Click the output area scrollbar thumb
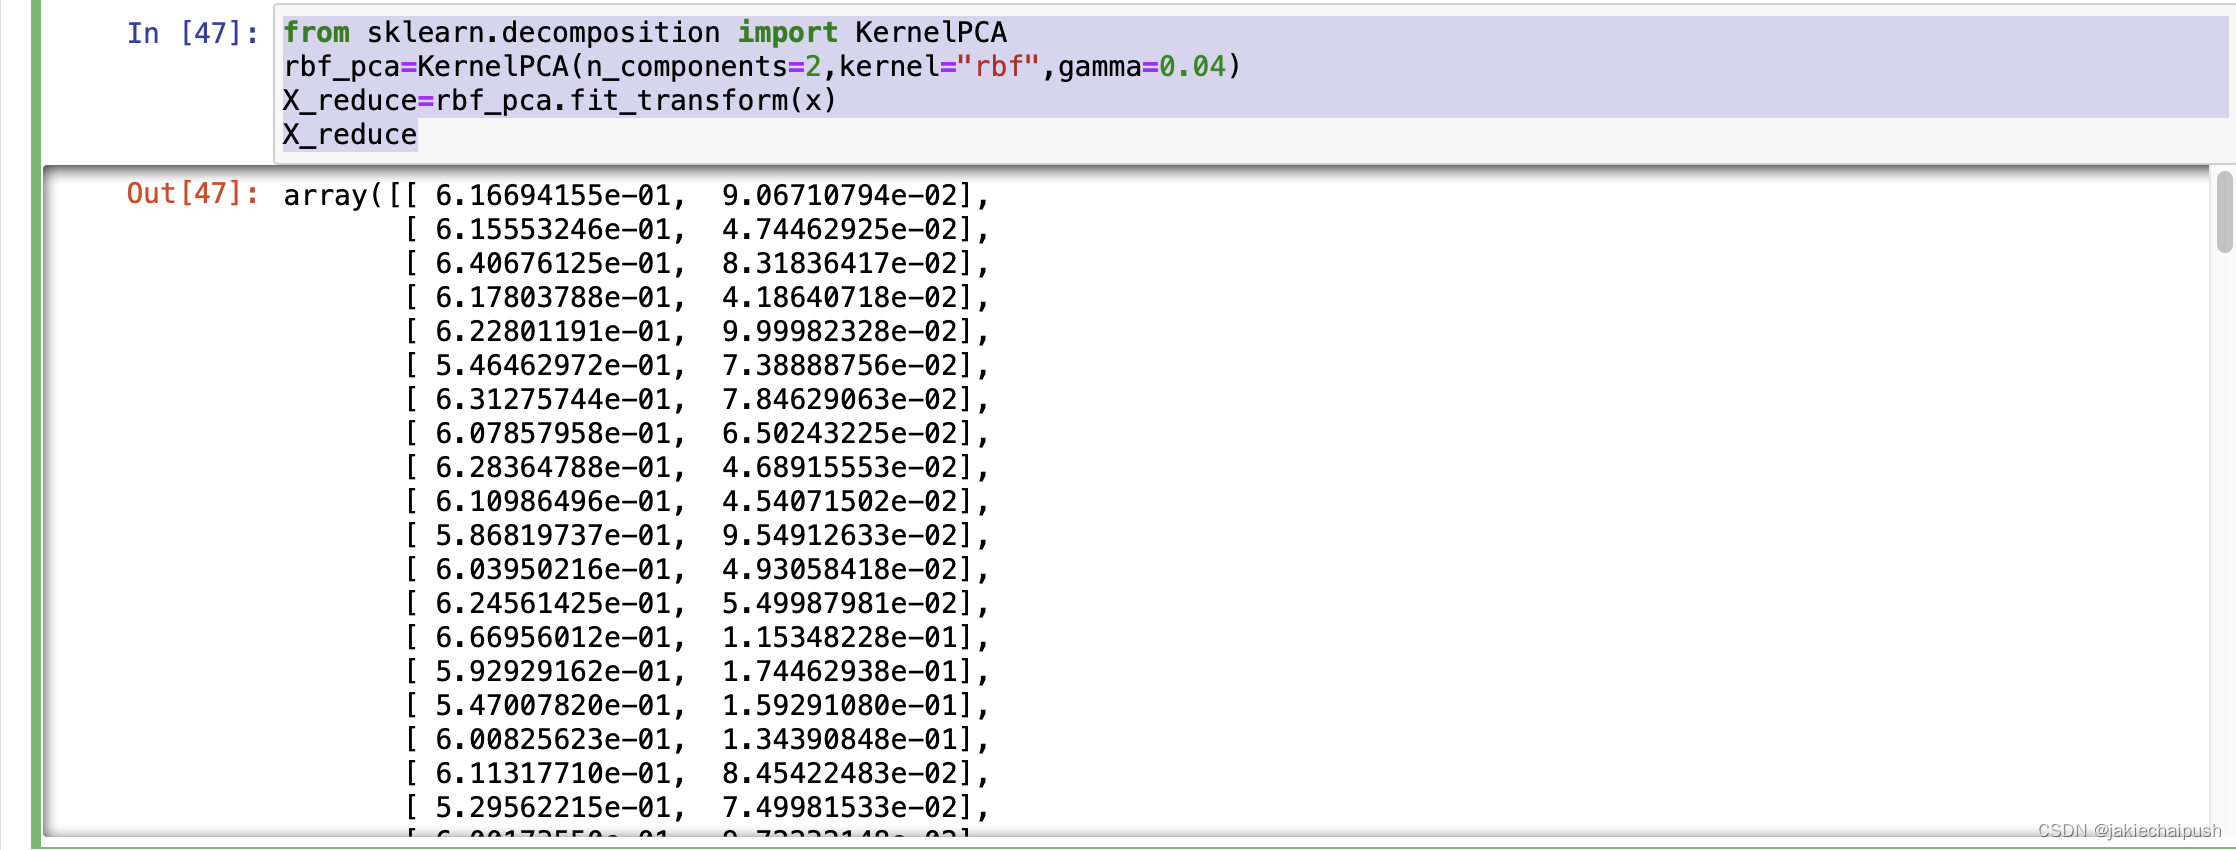The width and height of the screenshot is (2236, 850). [2224, 212]
